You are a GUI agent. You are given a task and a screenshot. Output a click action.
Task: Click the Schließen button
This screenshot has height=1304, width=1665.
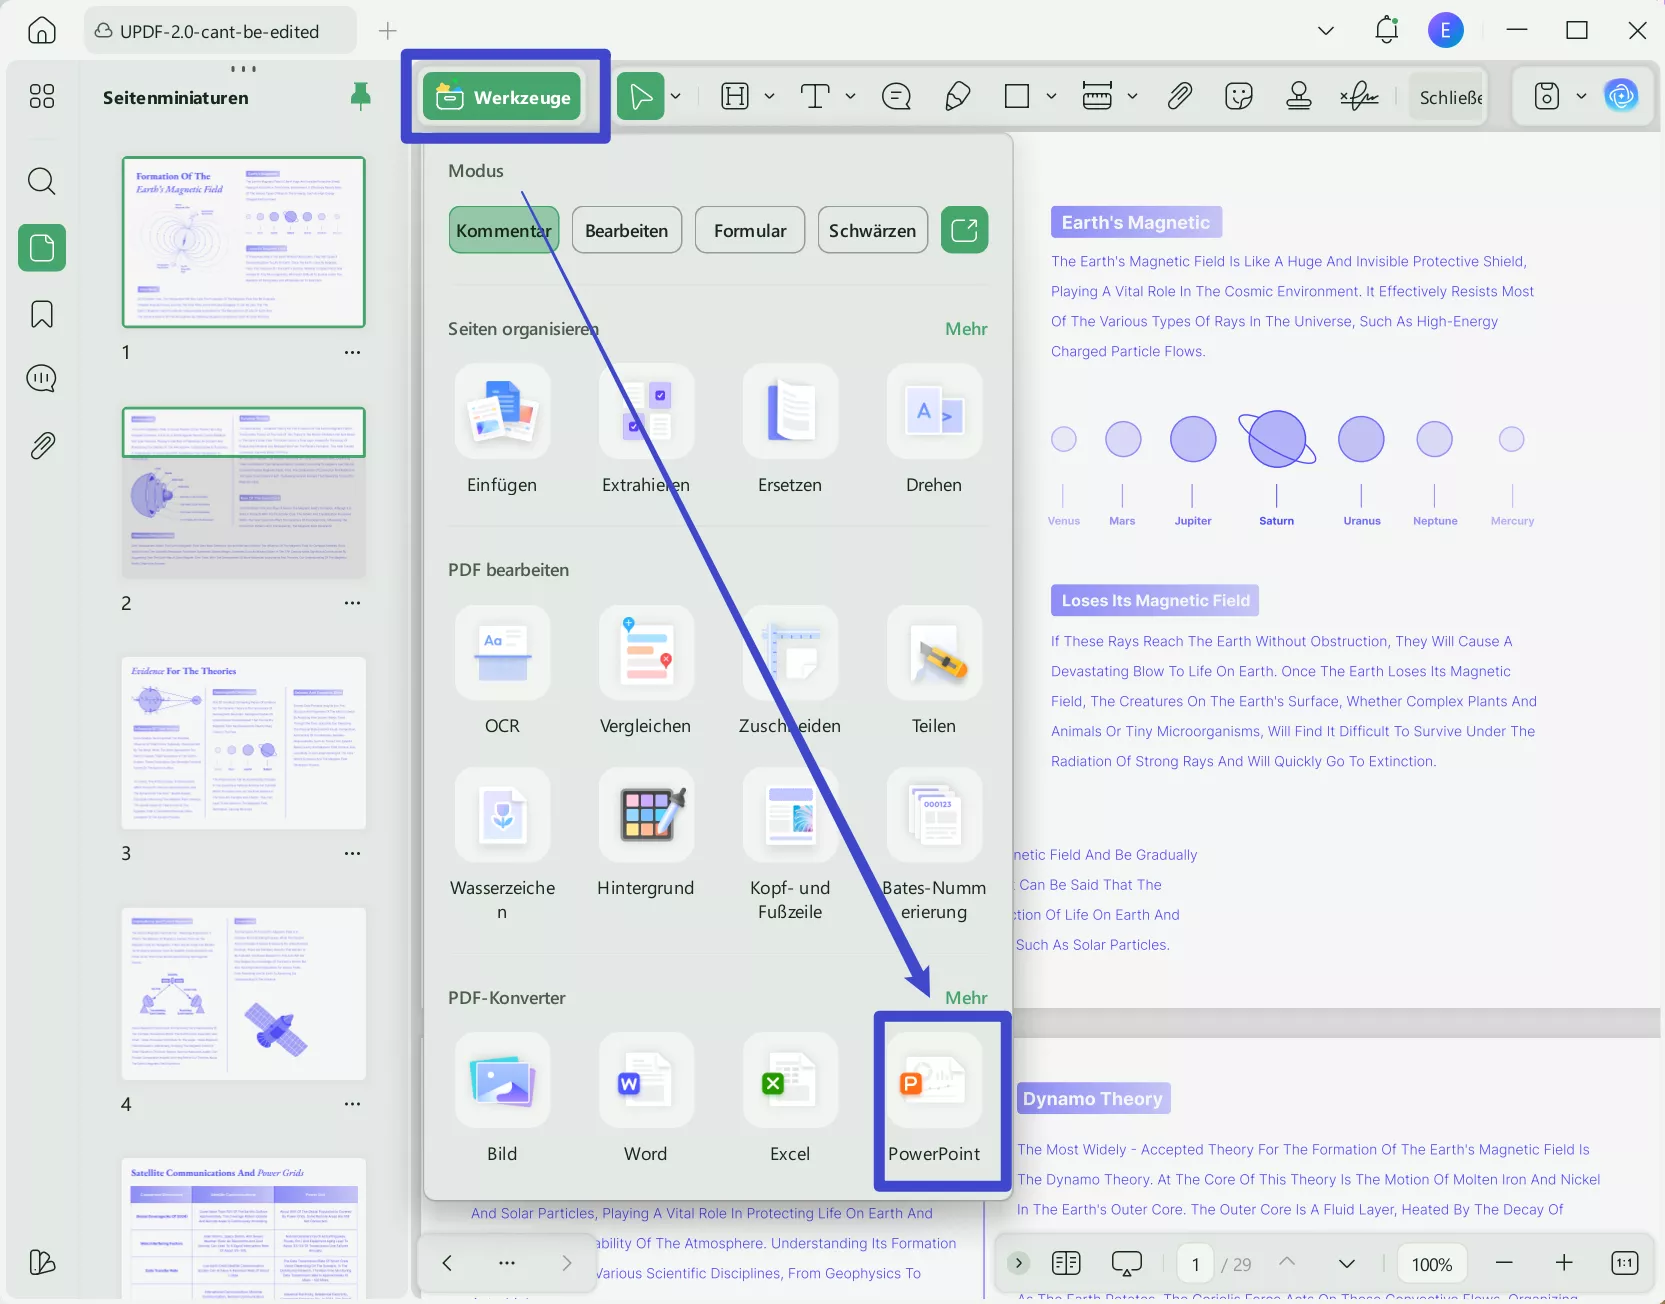(x=1448, y=97)
